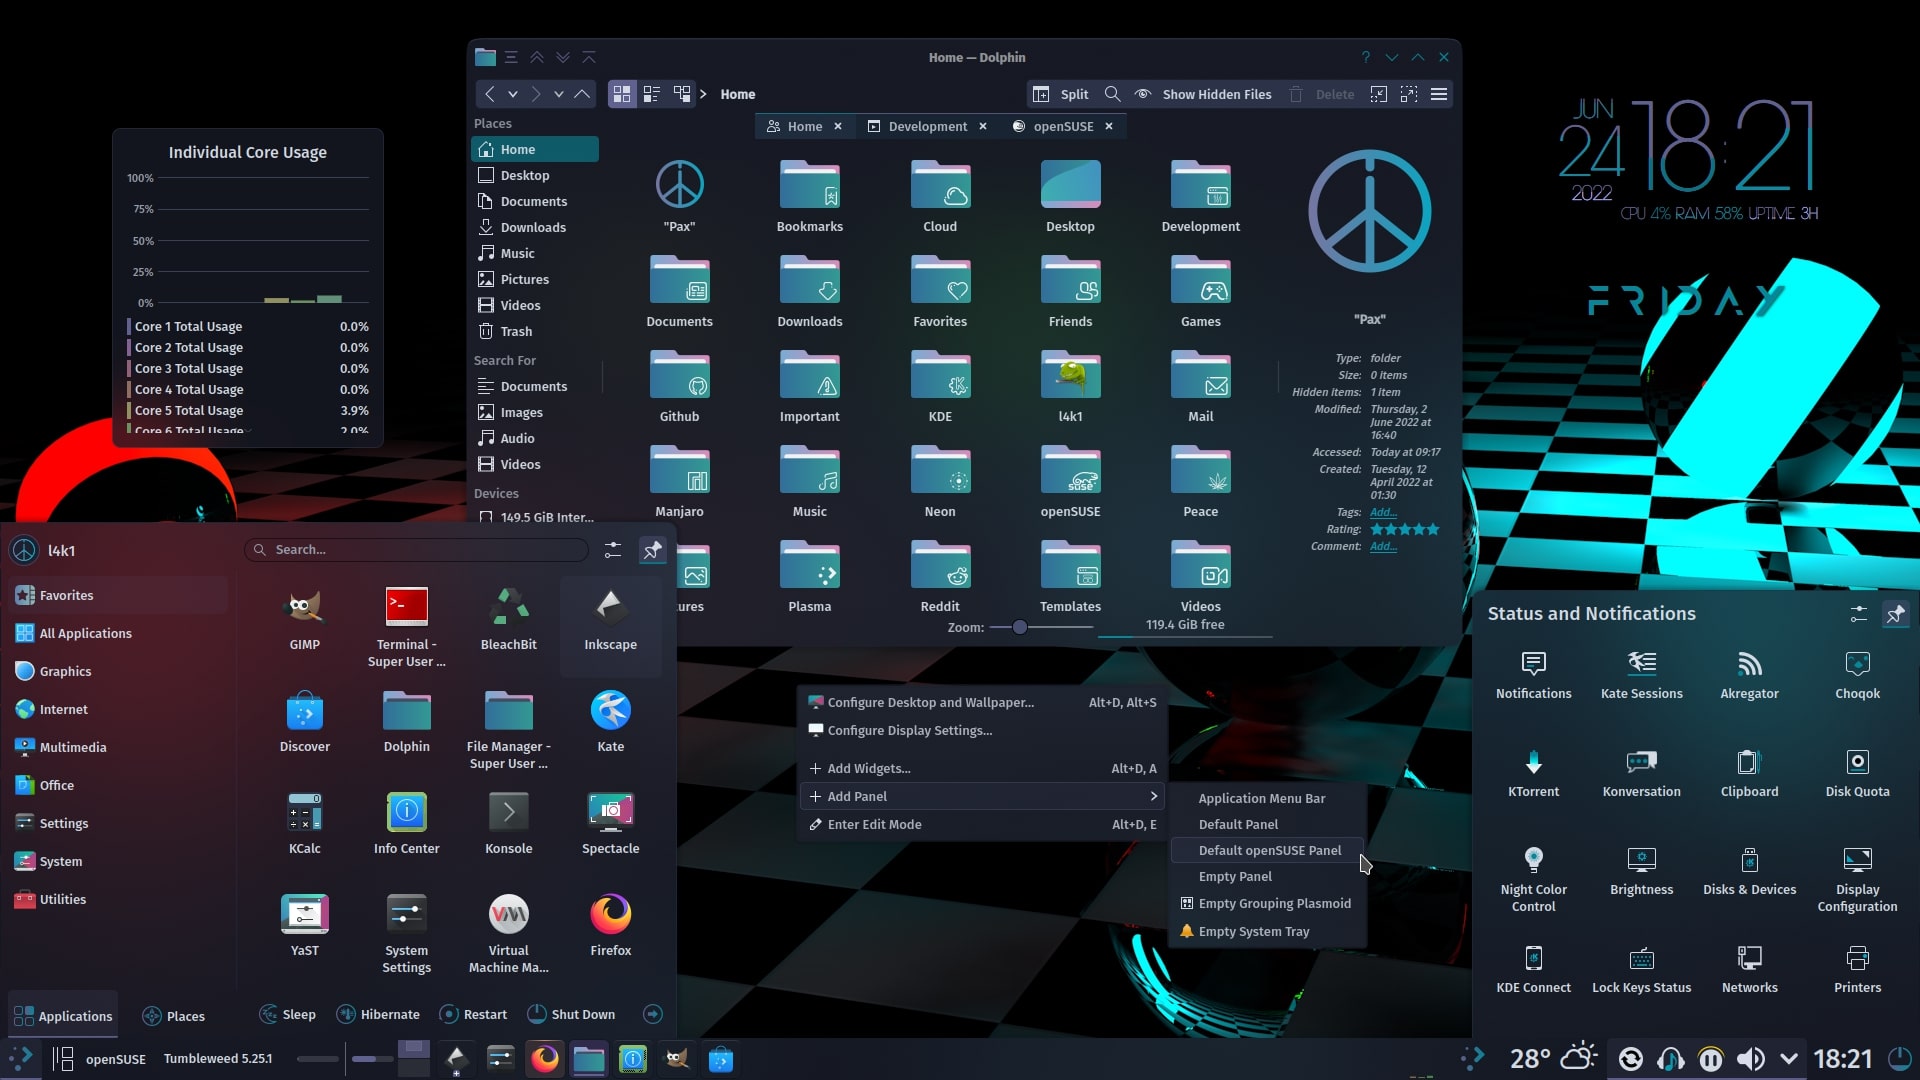The image size is (1920, 1080).
Task: Launch Konsole terminal
Action: click(508, 824)
